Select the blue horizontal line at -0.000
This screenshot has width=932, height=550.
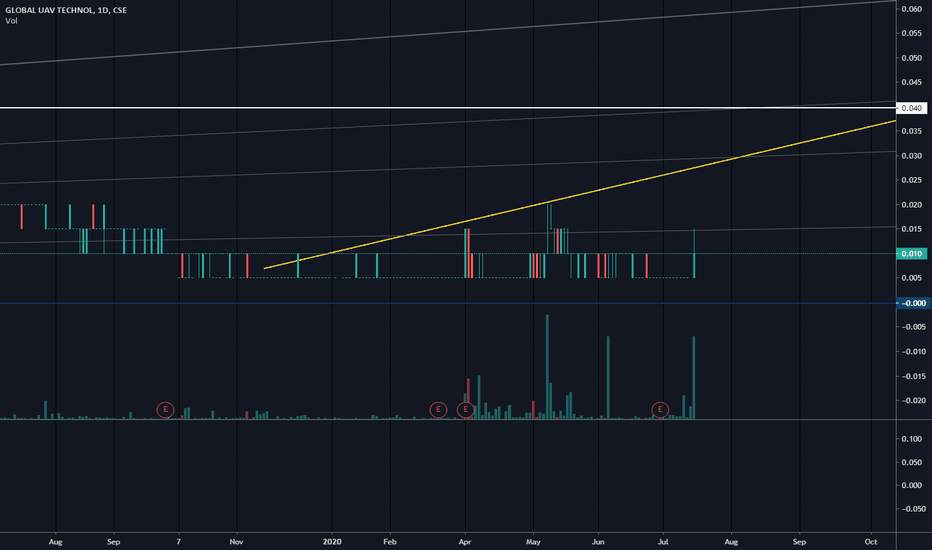point(448,303)
